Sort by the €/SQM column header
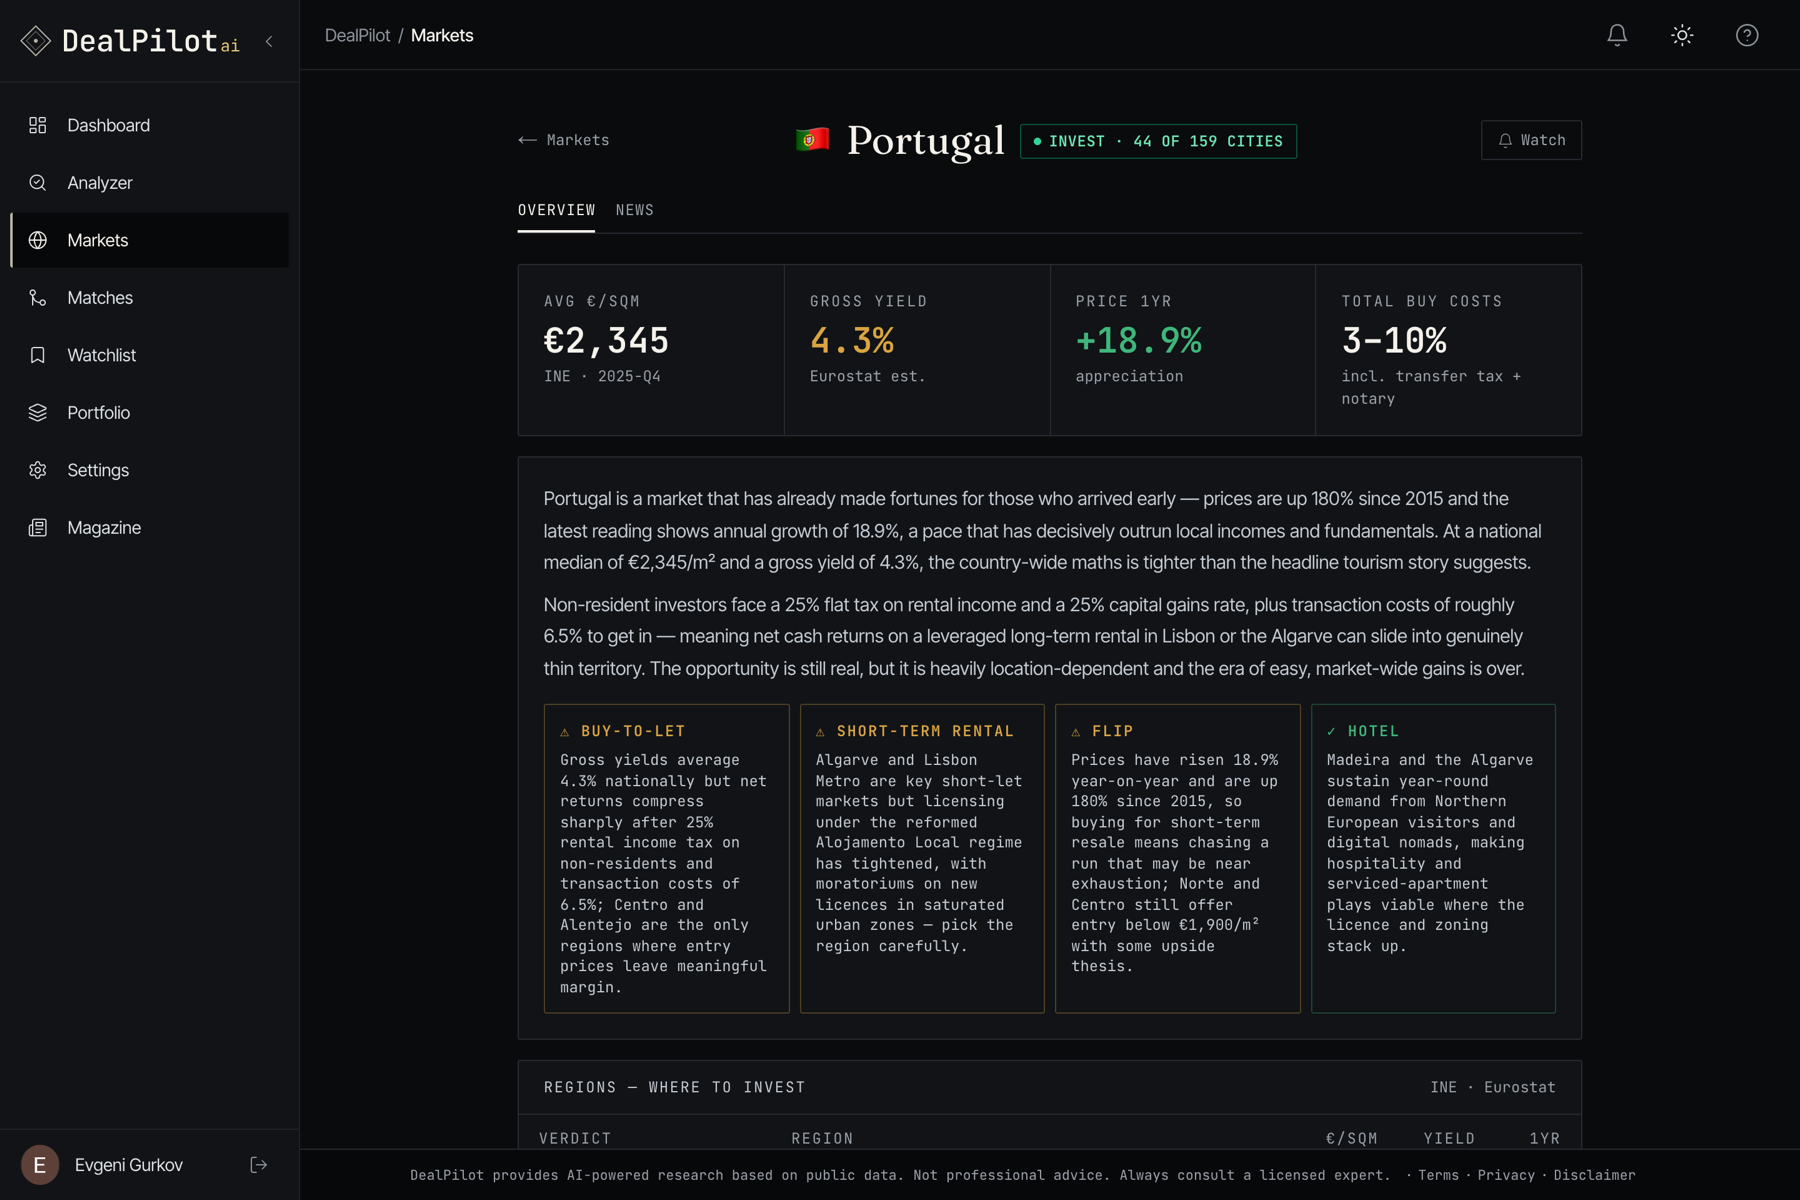Image resolution: width=1800 pixels, height=1200 pixels. (x=1352, y=1138)
